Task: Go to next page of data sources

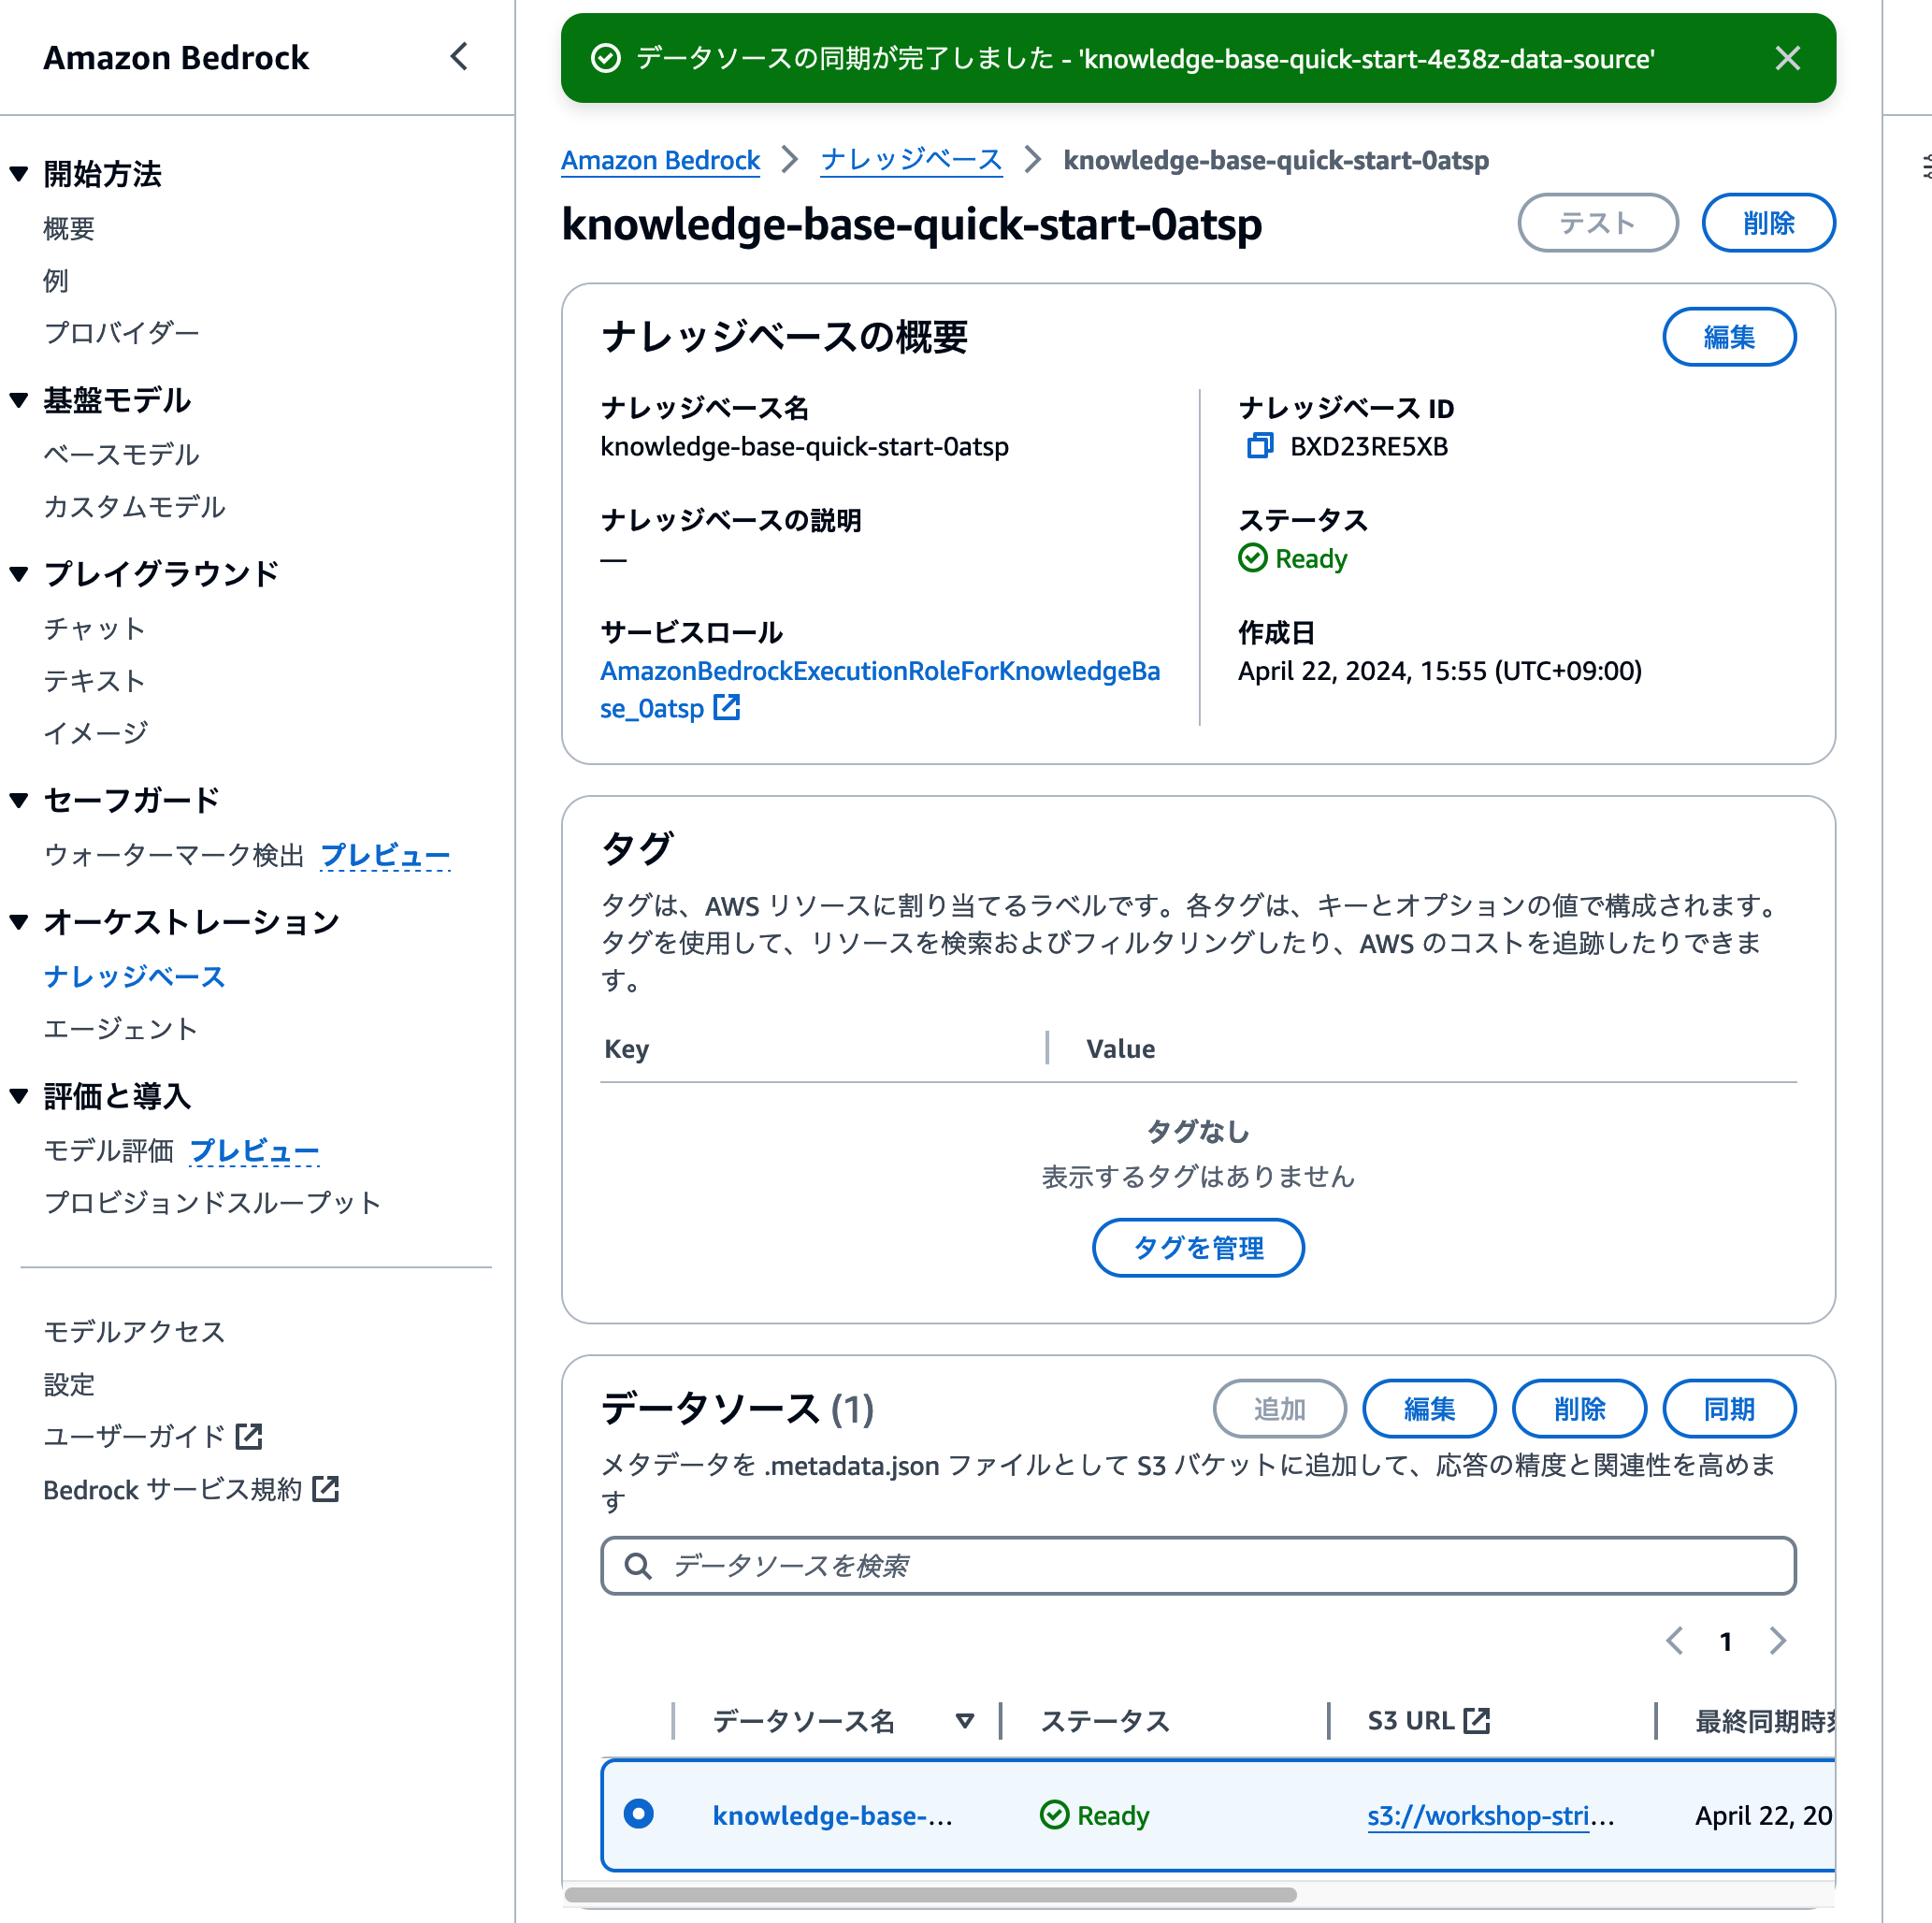Action: tap(1777, 1641)
